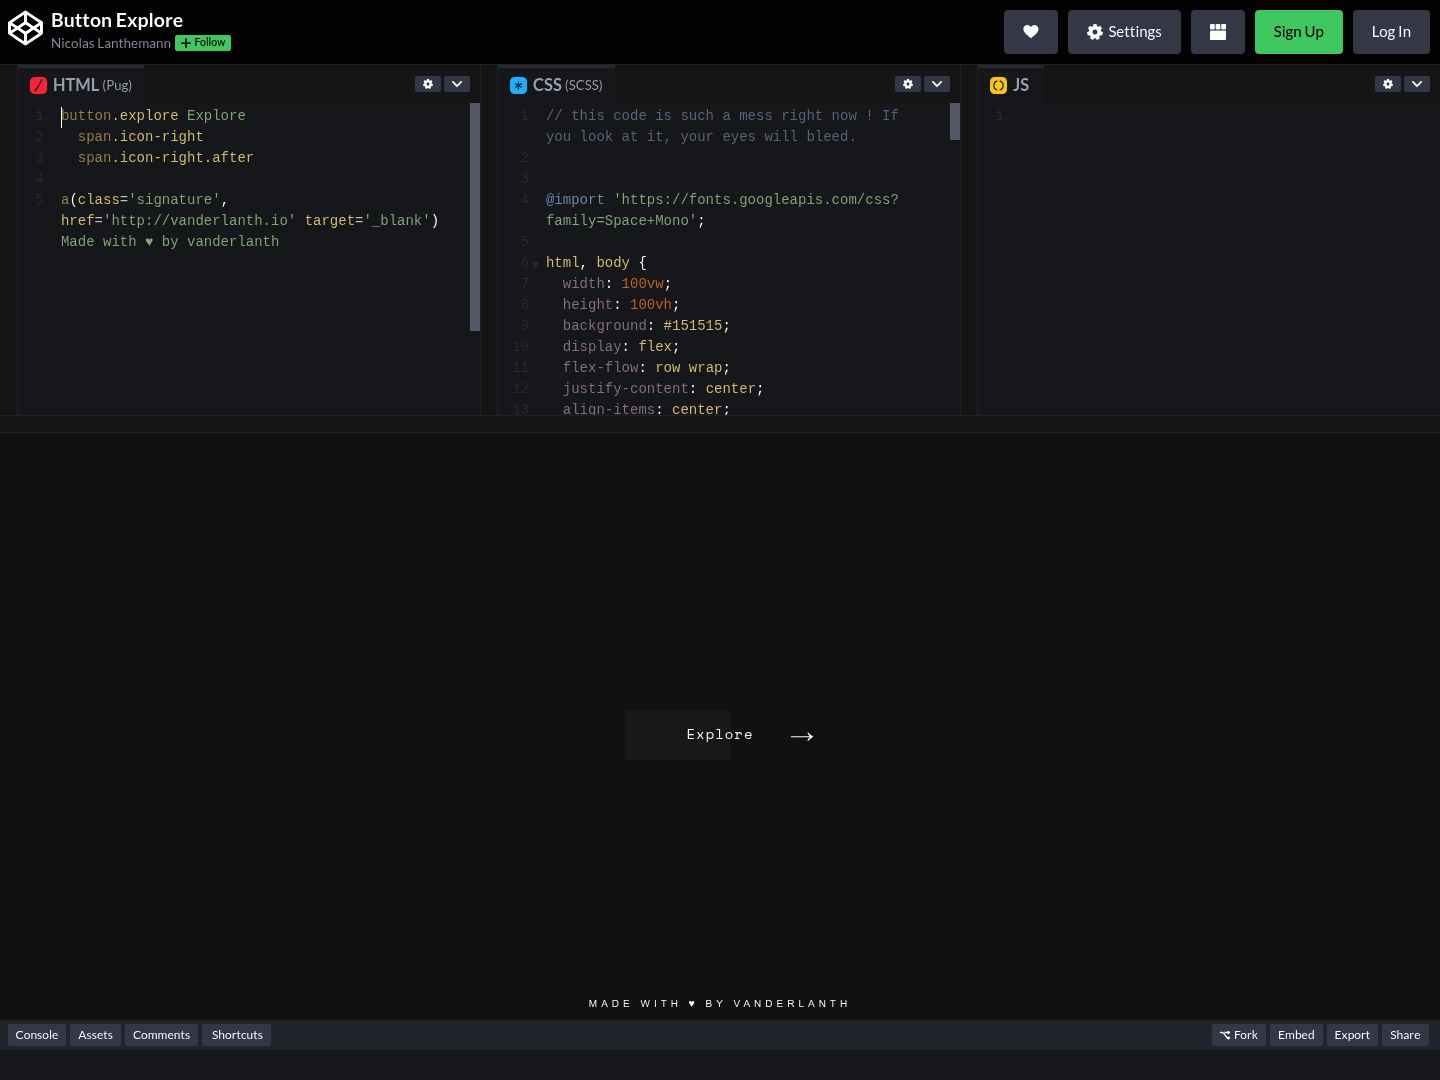1440x1080 pixels.
Task: Click the 'span.icon-right.after' code line
Action: [166, 158]
